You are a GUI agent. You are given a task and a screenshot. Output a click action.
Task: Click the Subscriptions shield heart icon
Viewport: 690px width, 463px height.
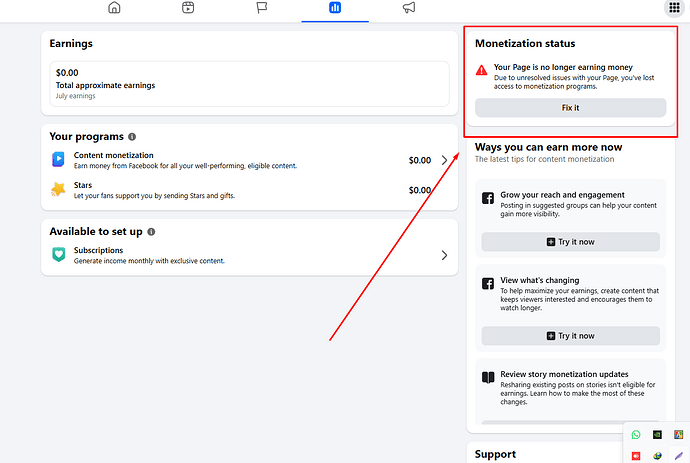[59, 254]
